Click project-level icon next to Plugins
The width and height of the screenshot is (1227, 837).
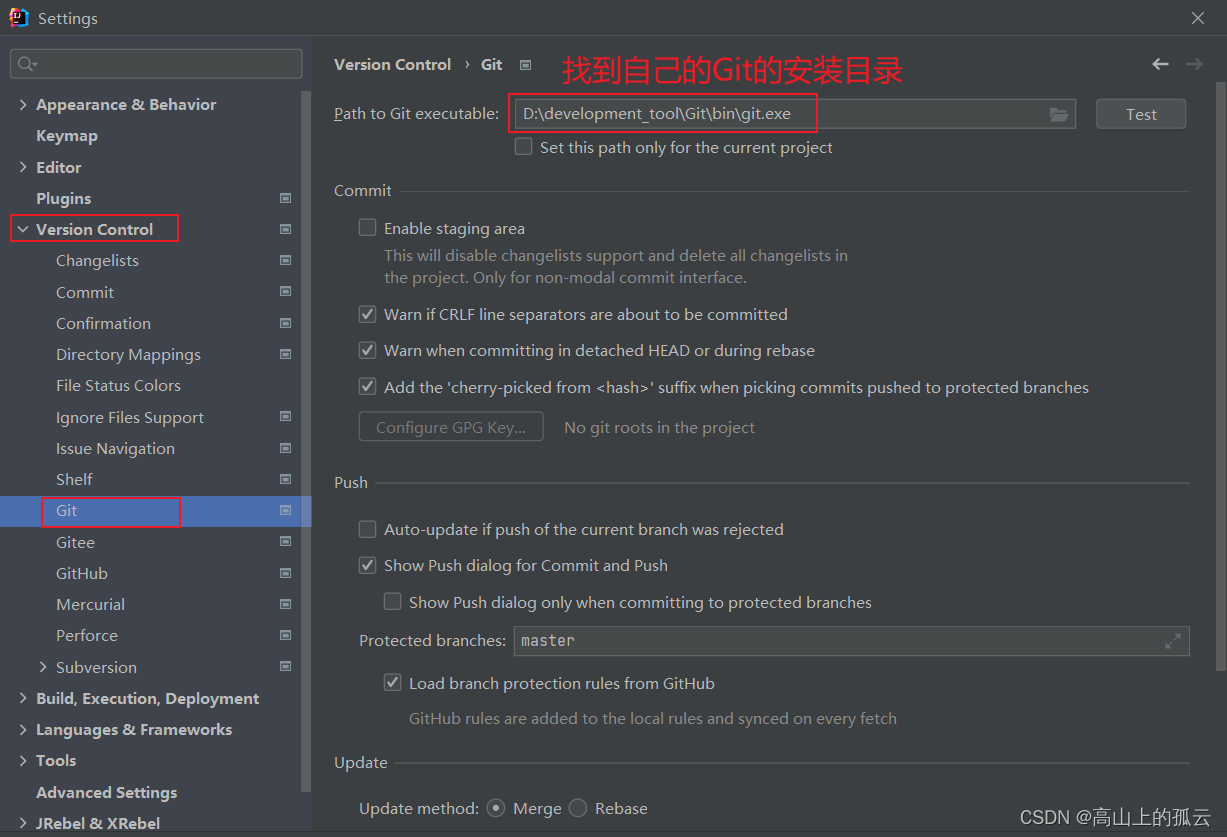286,198
